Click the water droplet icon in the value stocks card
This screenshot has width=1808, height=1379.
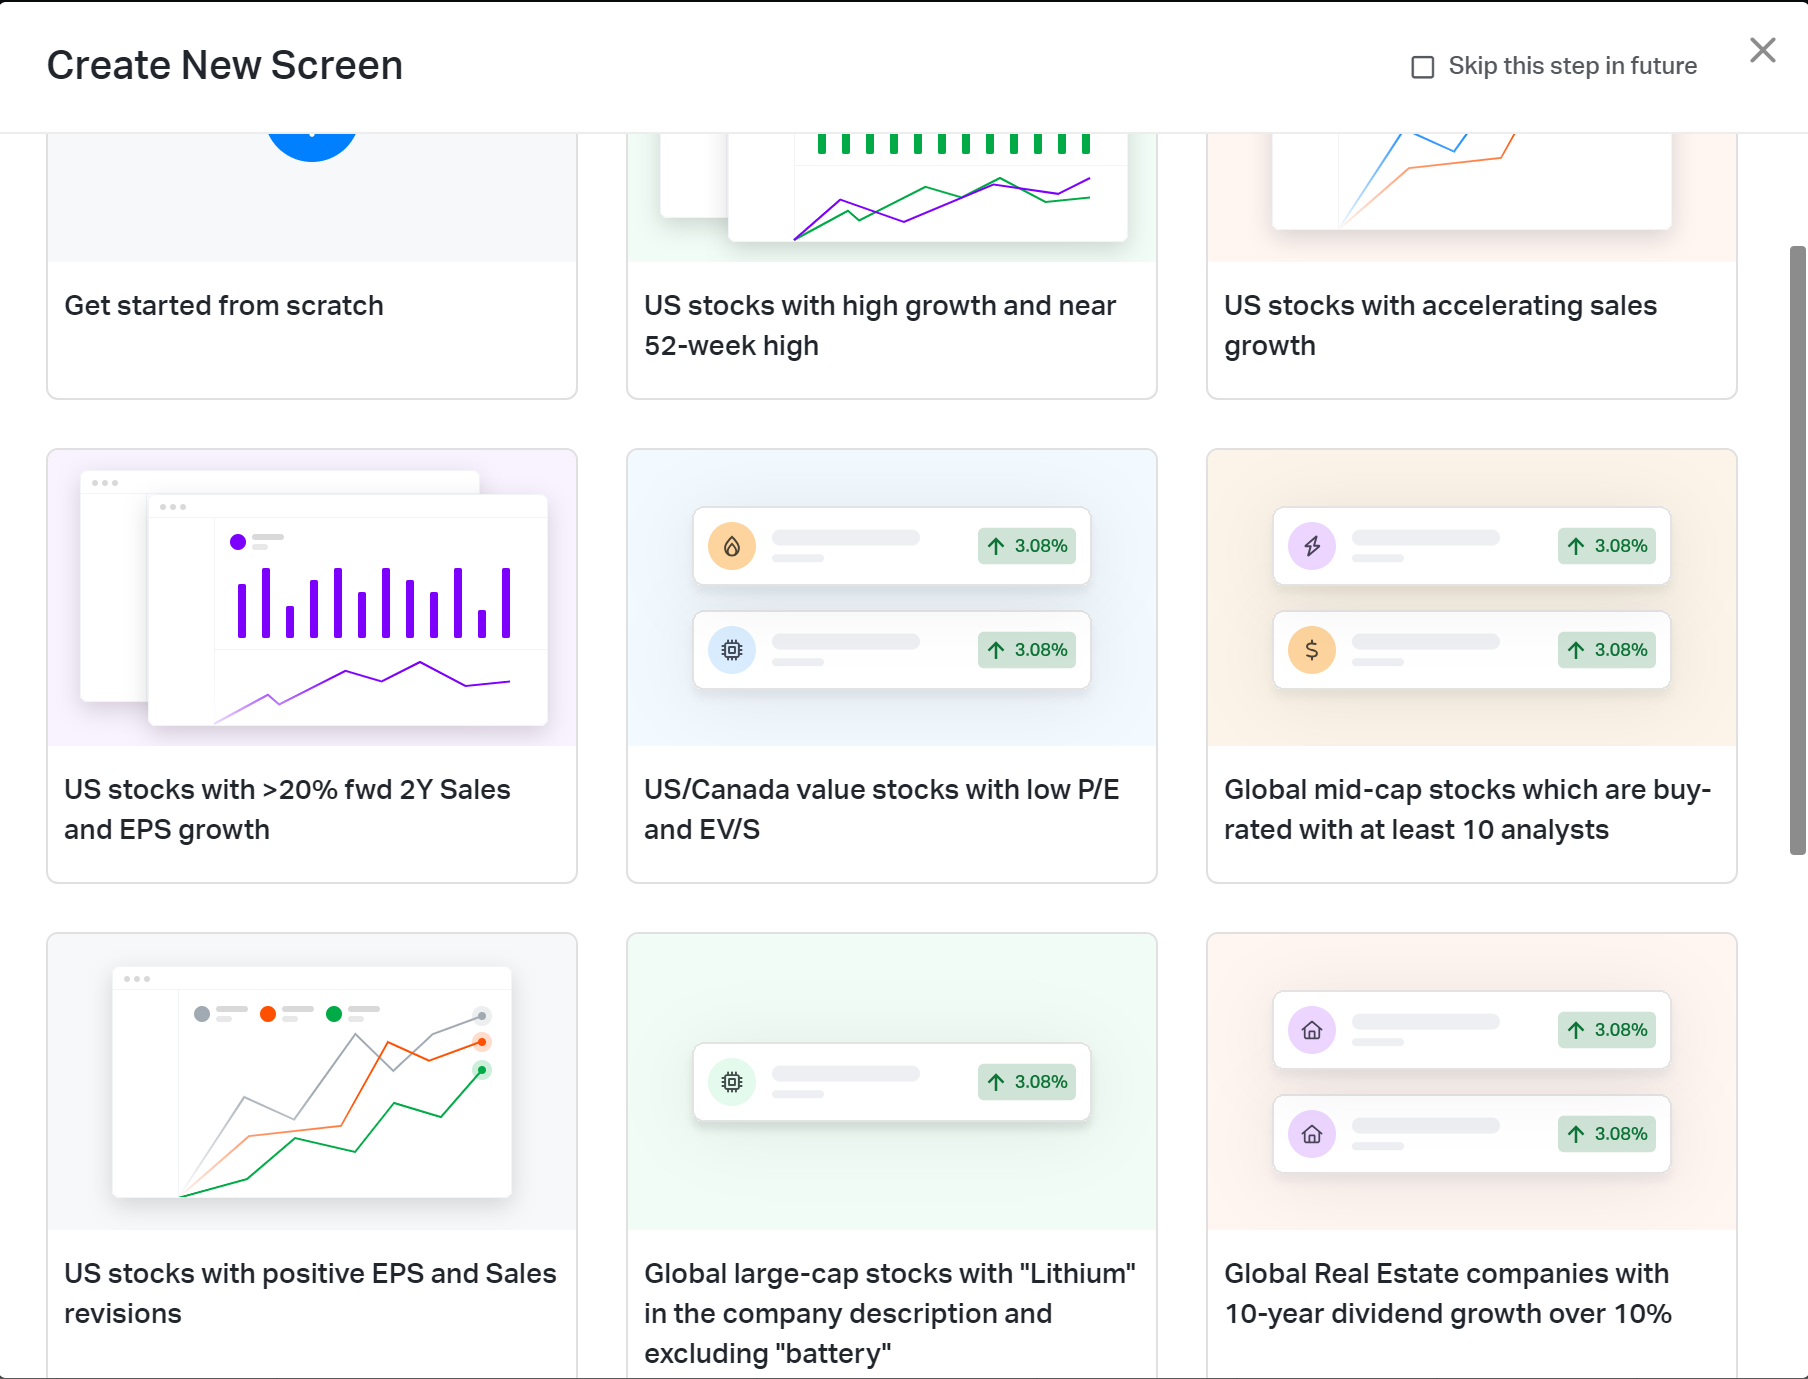point(733,546)
